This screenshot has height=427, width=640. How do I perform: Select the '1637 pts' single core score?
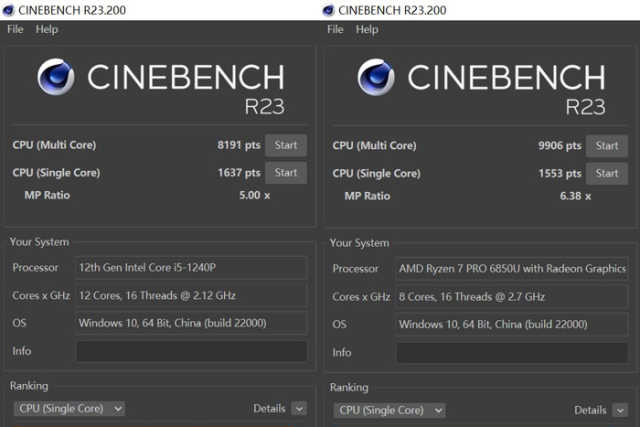point(239,173)
